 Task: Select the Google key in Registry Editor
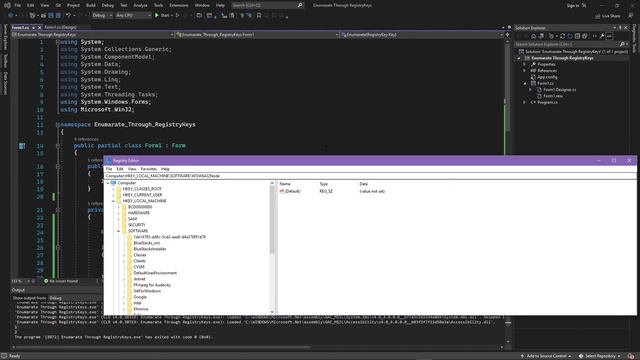[140, 297]
